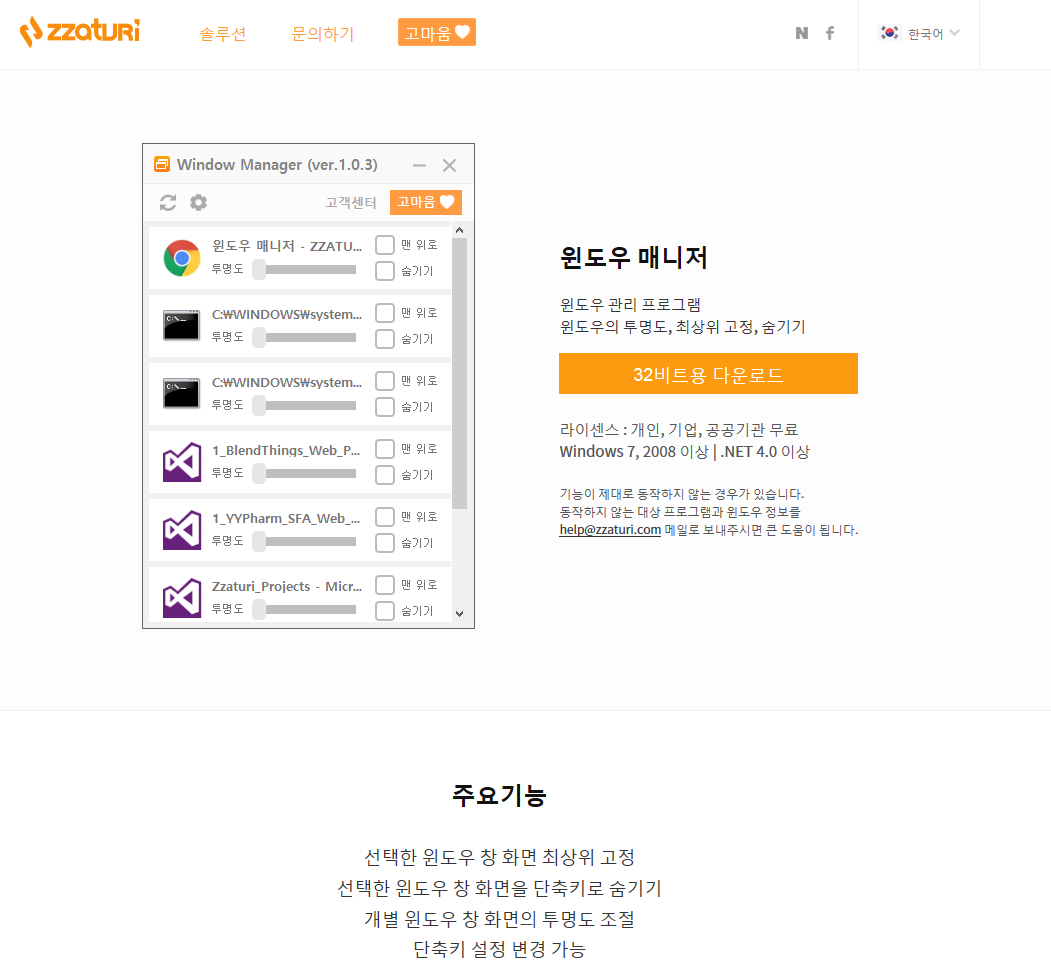1051x973 pixels.
Task: Click the 주요기능 heading
Action: [499, 795]
